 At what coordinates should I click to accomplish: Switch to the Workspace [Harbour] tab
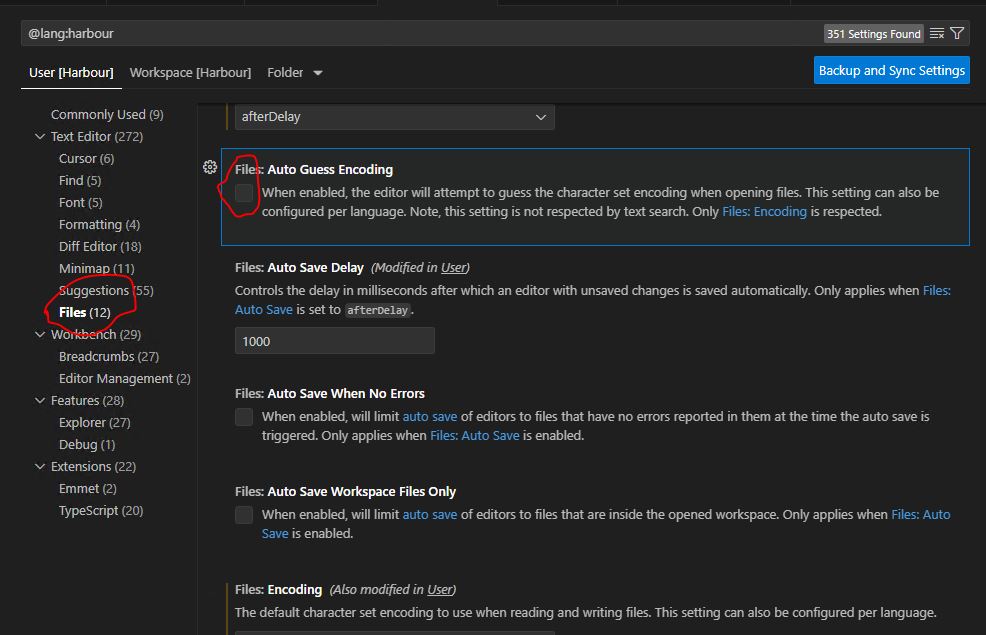tap(190, 73)
